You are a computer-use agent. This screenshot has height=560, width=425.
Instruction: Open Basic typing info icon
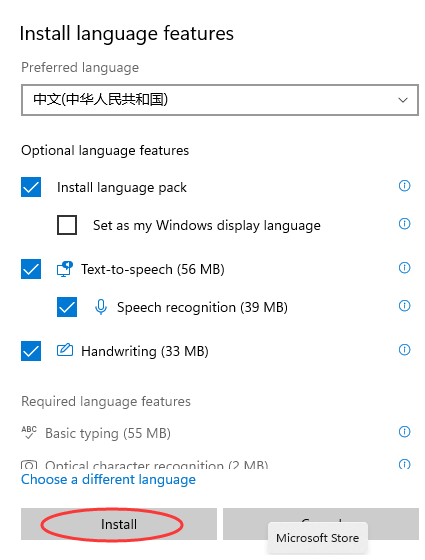coord(404,432)
